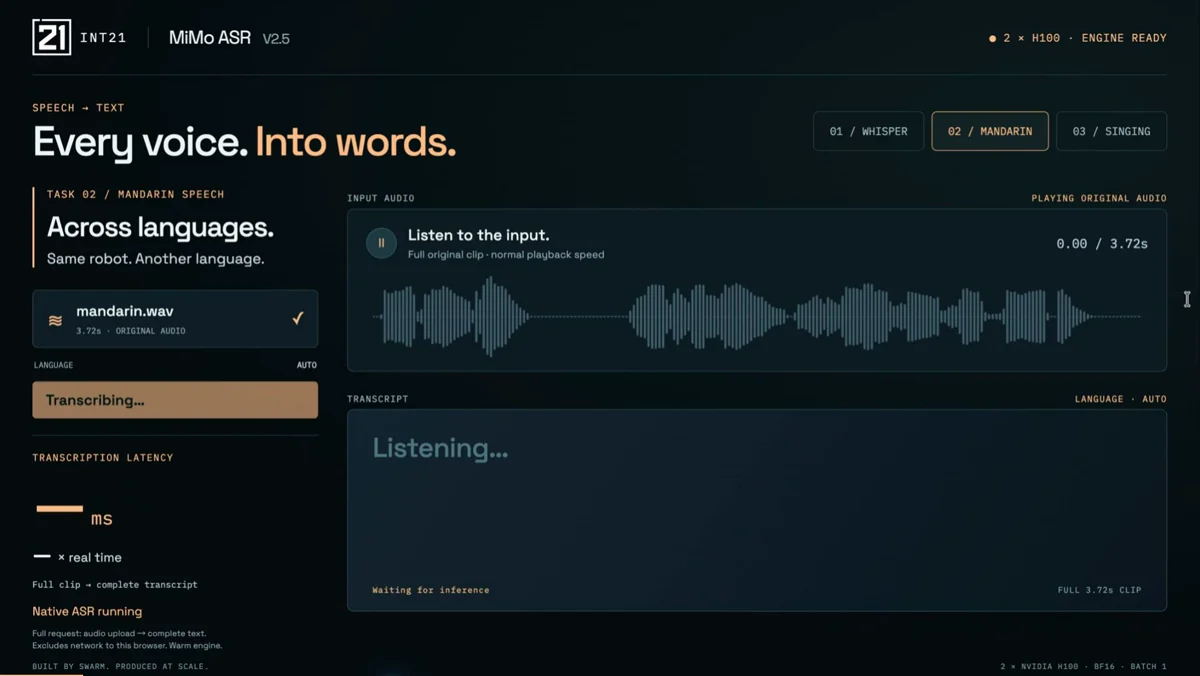Click the INT21 logo icon
Viewport: 1200px width, 676px height.
coord(52,38)
